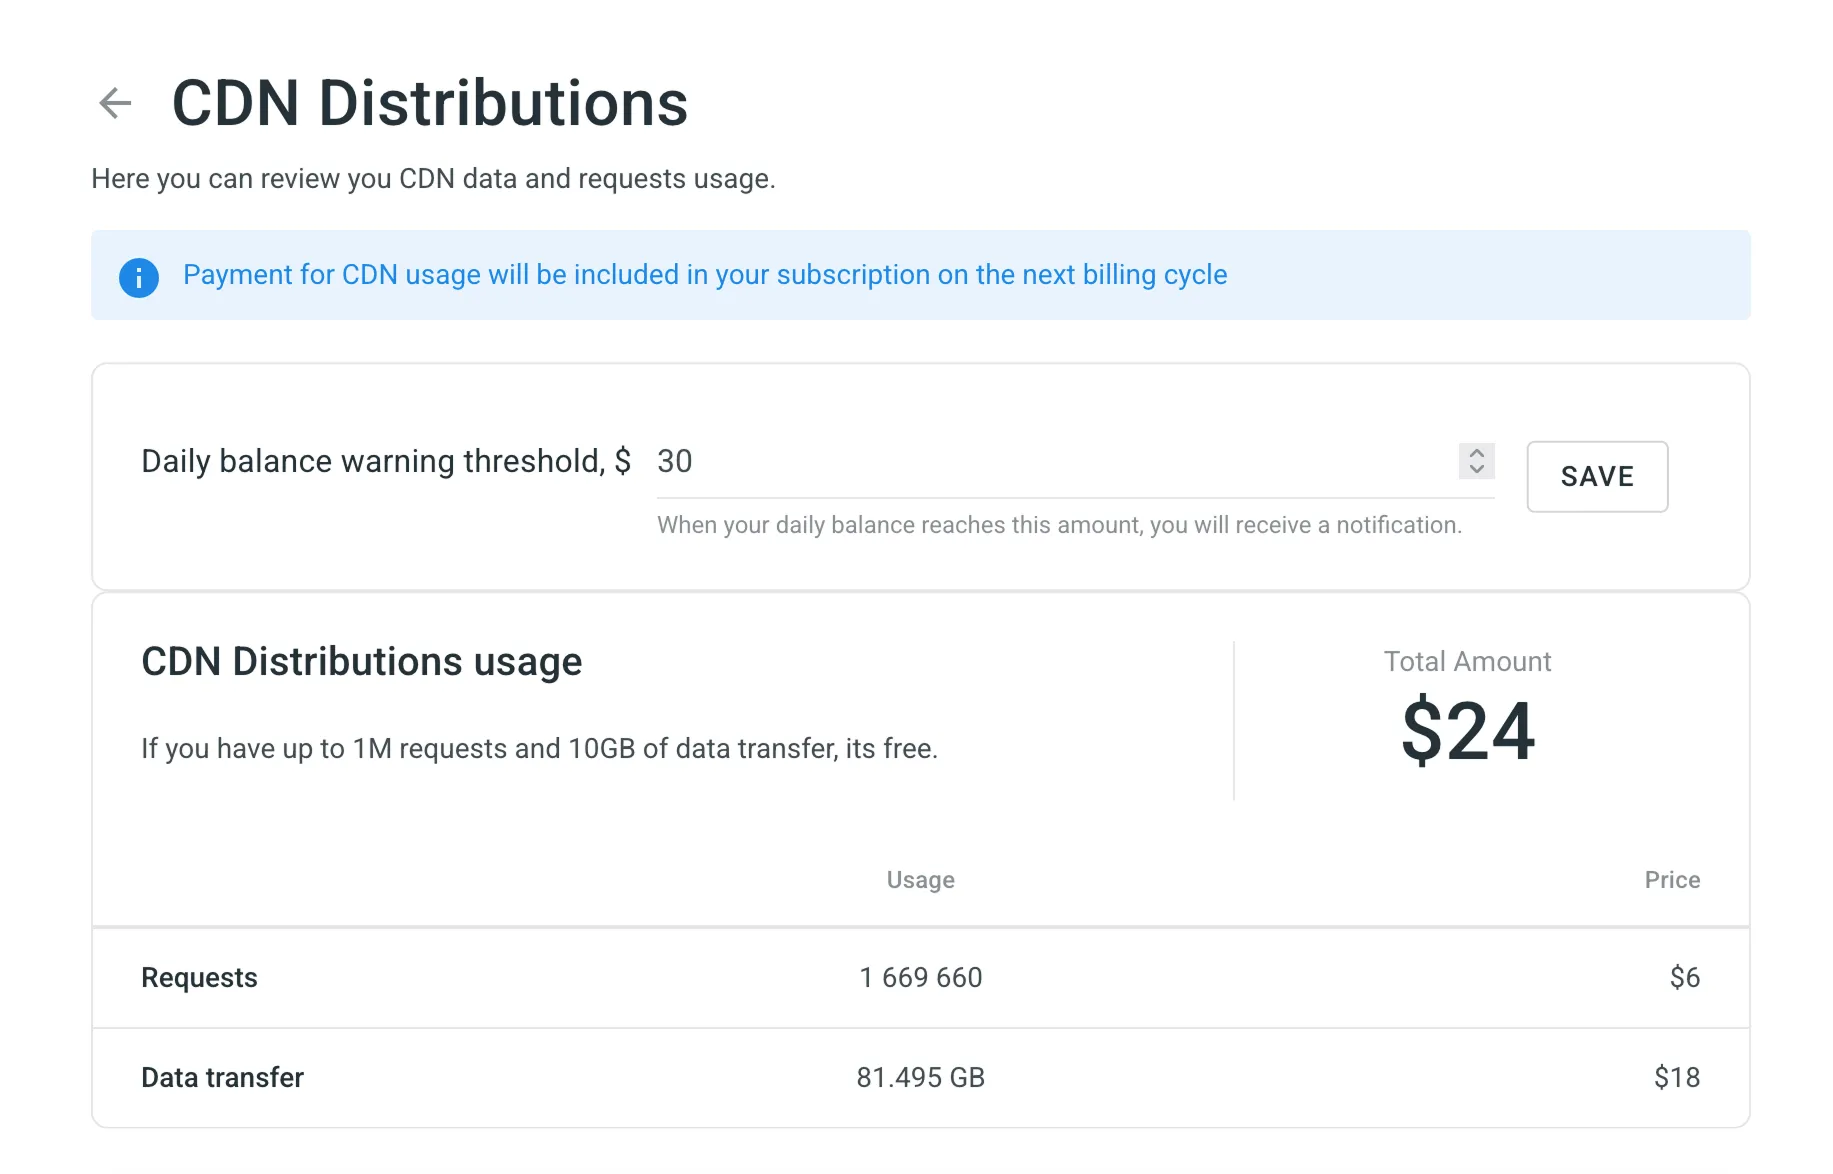Click the blue info icon in banner
The image size is (1833, 1174).
[139, 277]
